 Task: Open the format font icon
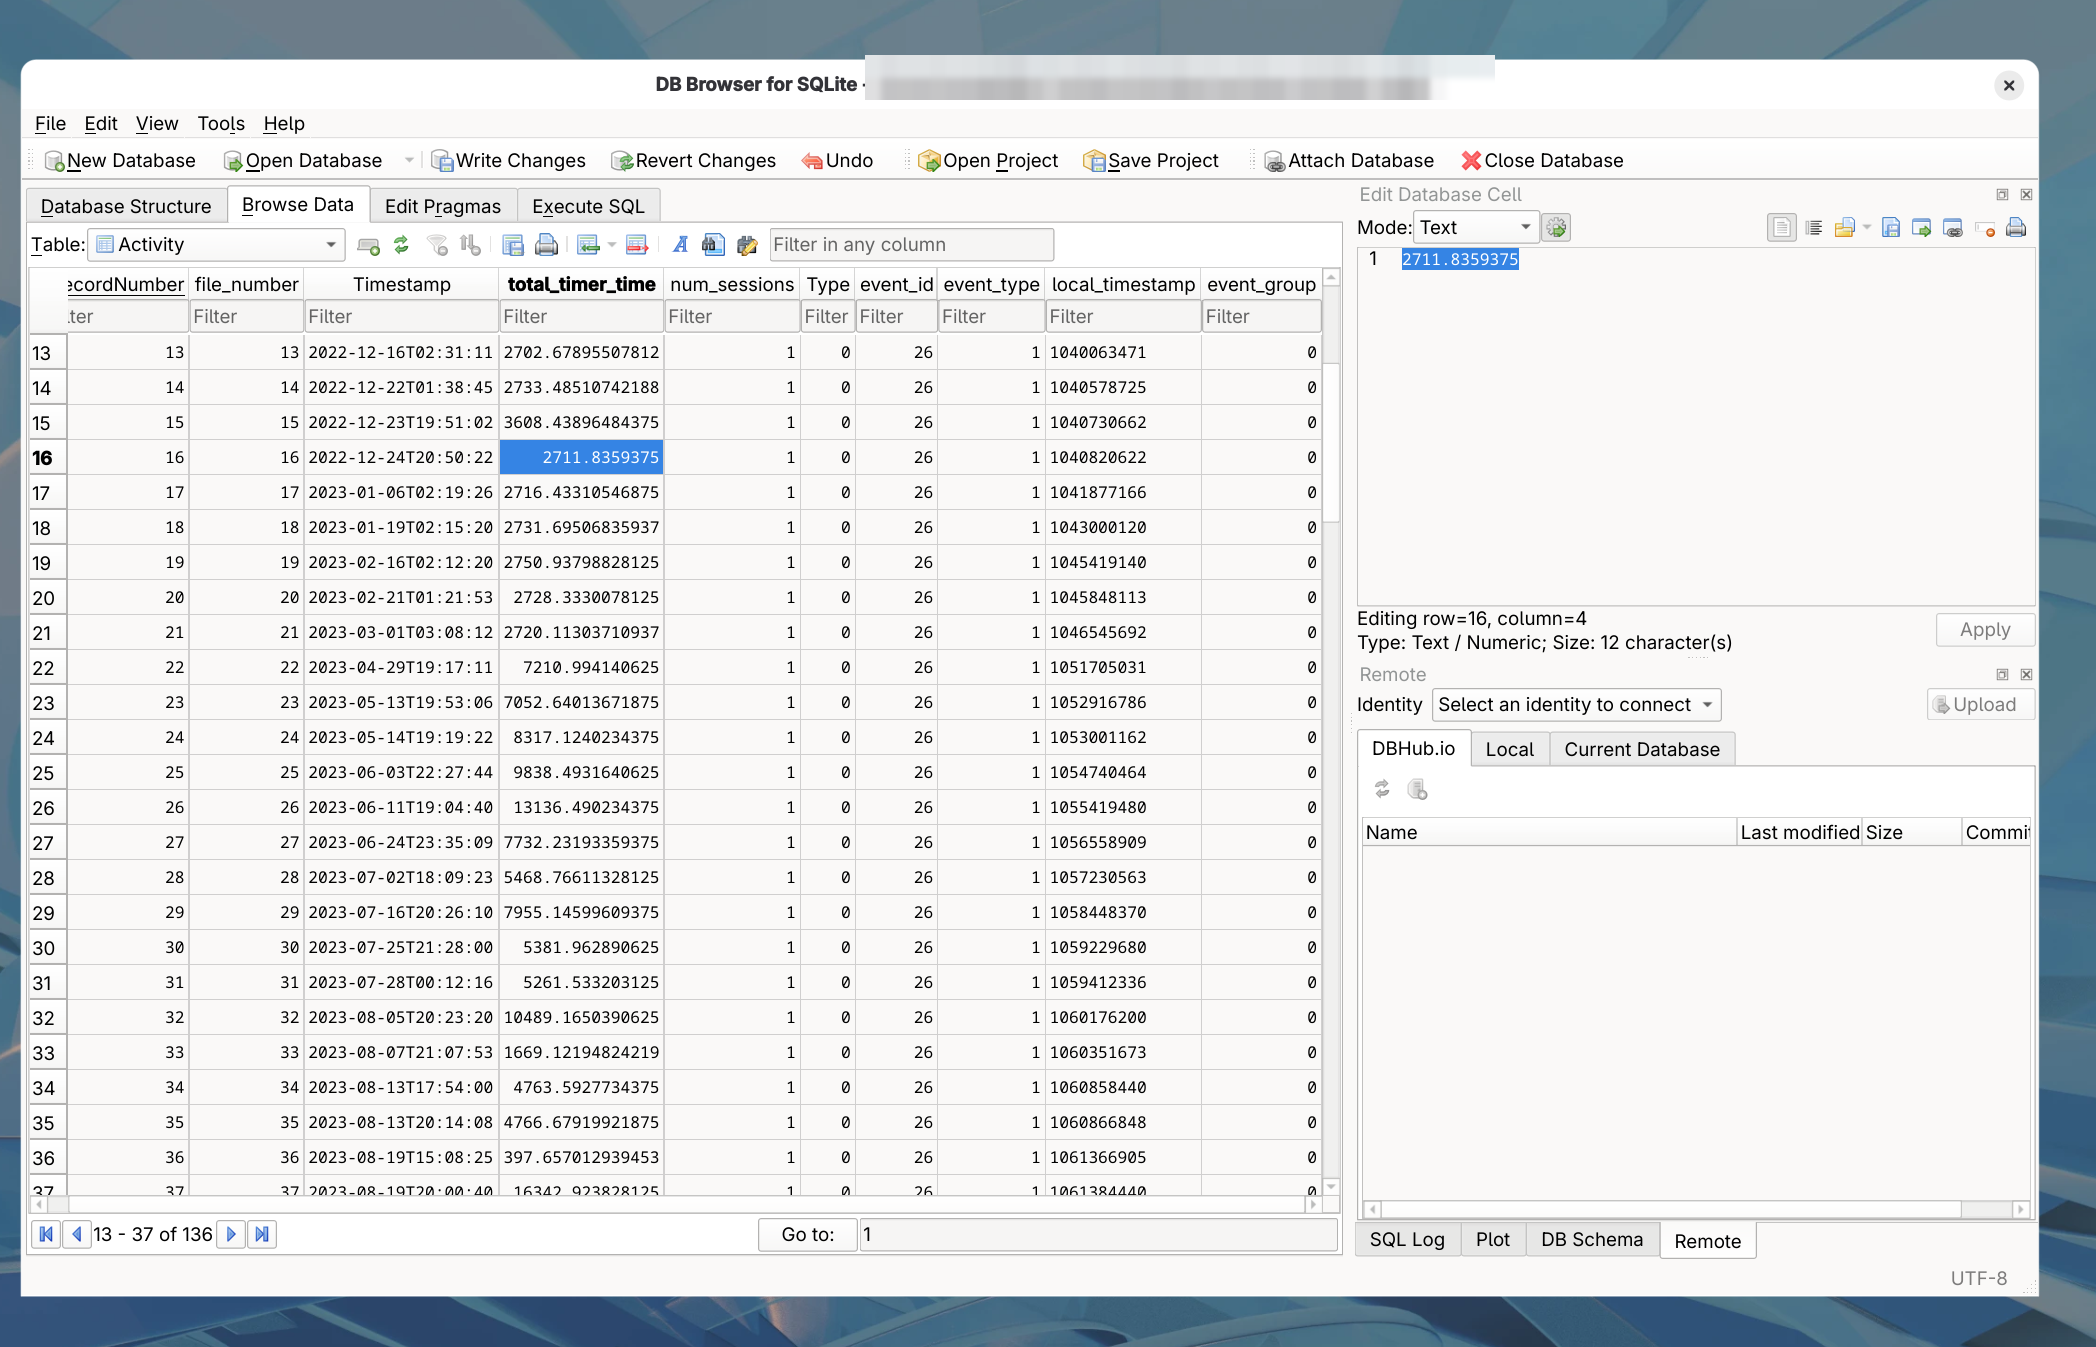[680, 244]
